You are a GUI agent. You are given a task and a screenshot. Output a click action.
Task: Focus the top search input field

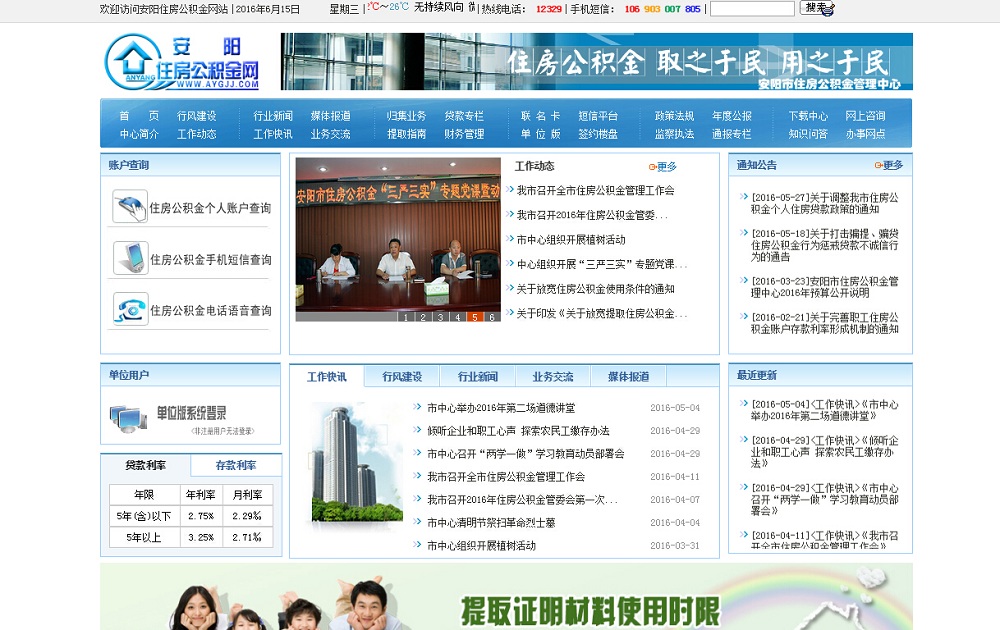pyautogui.click(x=752, y=9)
